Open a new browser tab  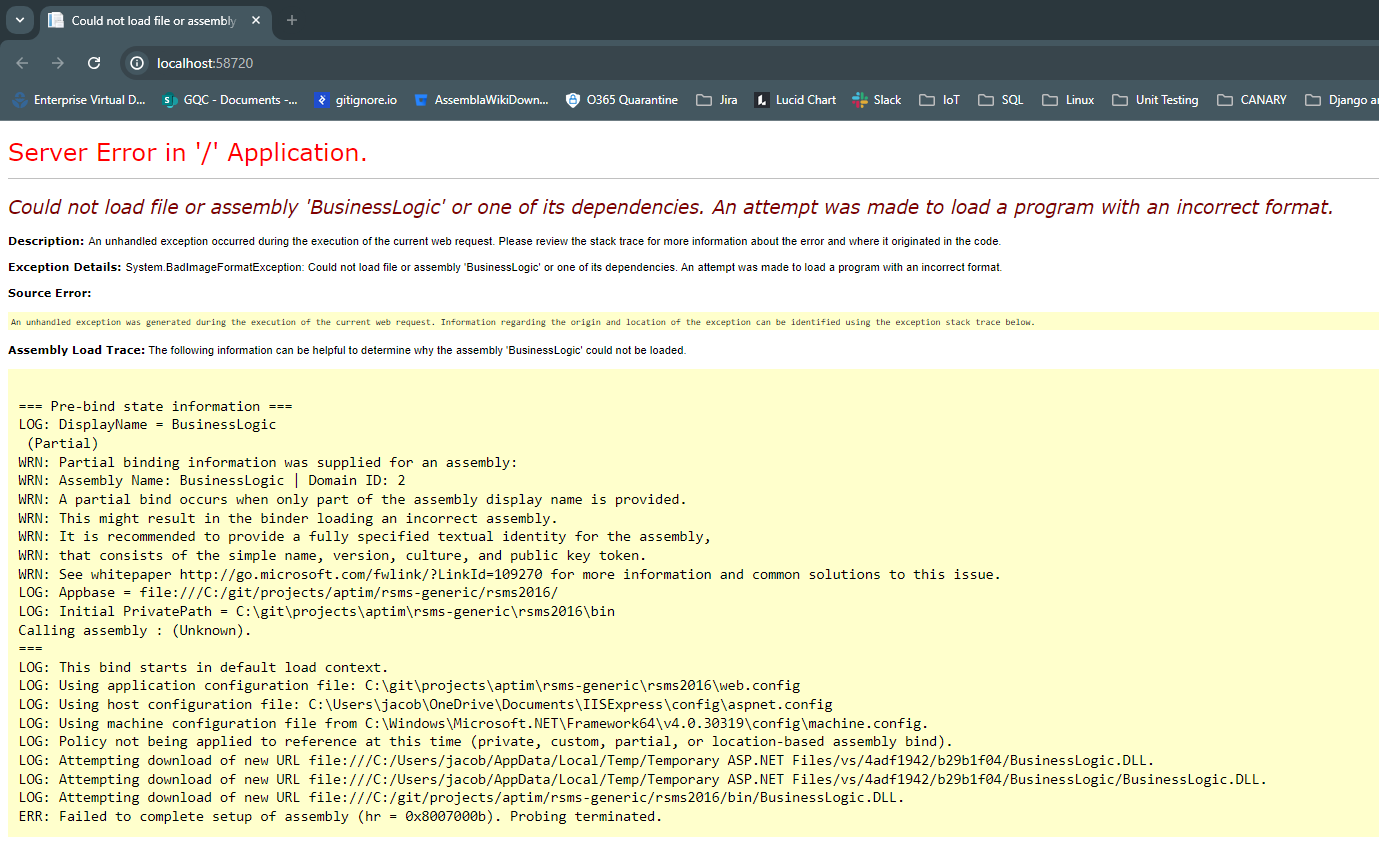click(292, 20)
